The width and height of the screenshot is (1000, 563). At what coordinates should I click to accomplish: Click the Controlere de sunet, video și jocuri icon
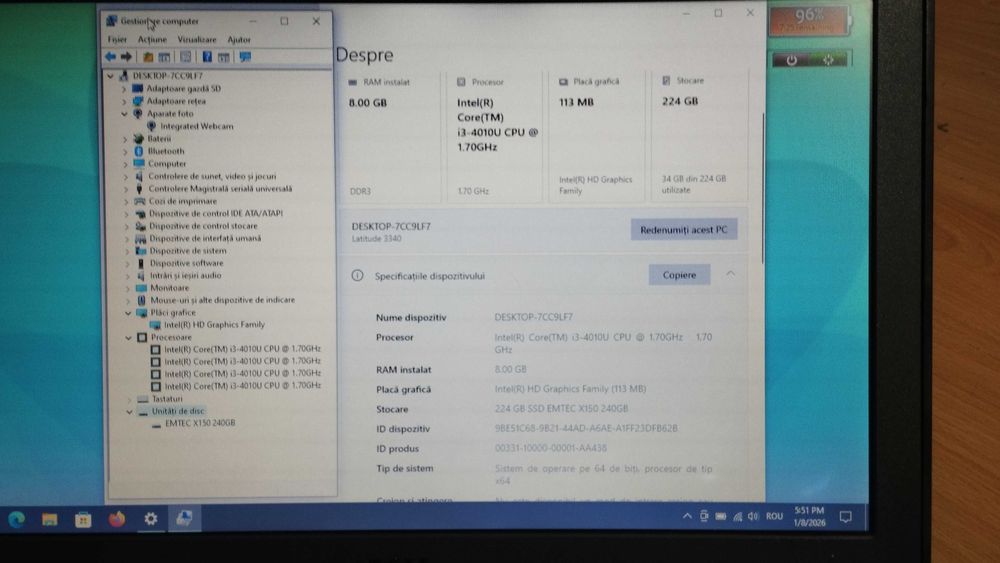(x=139, y=176)
